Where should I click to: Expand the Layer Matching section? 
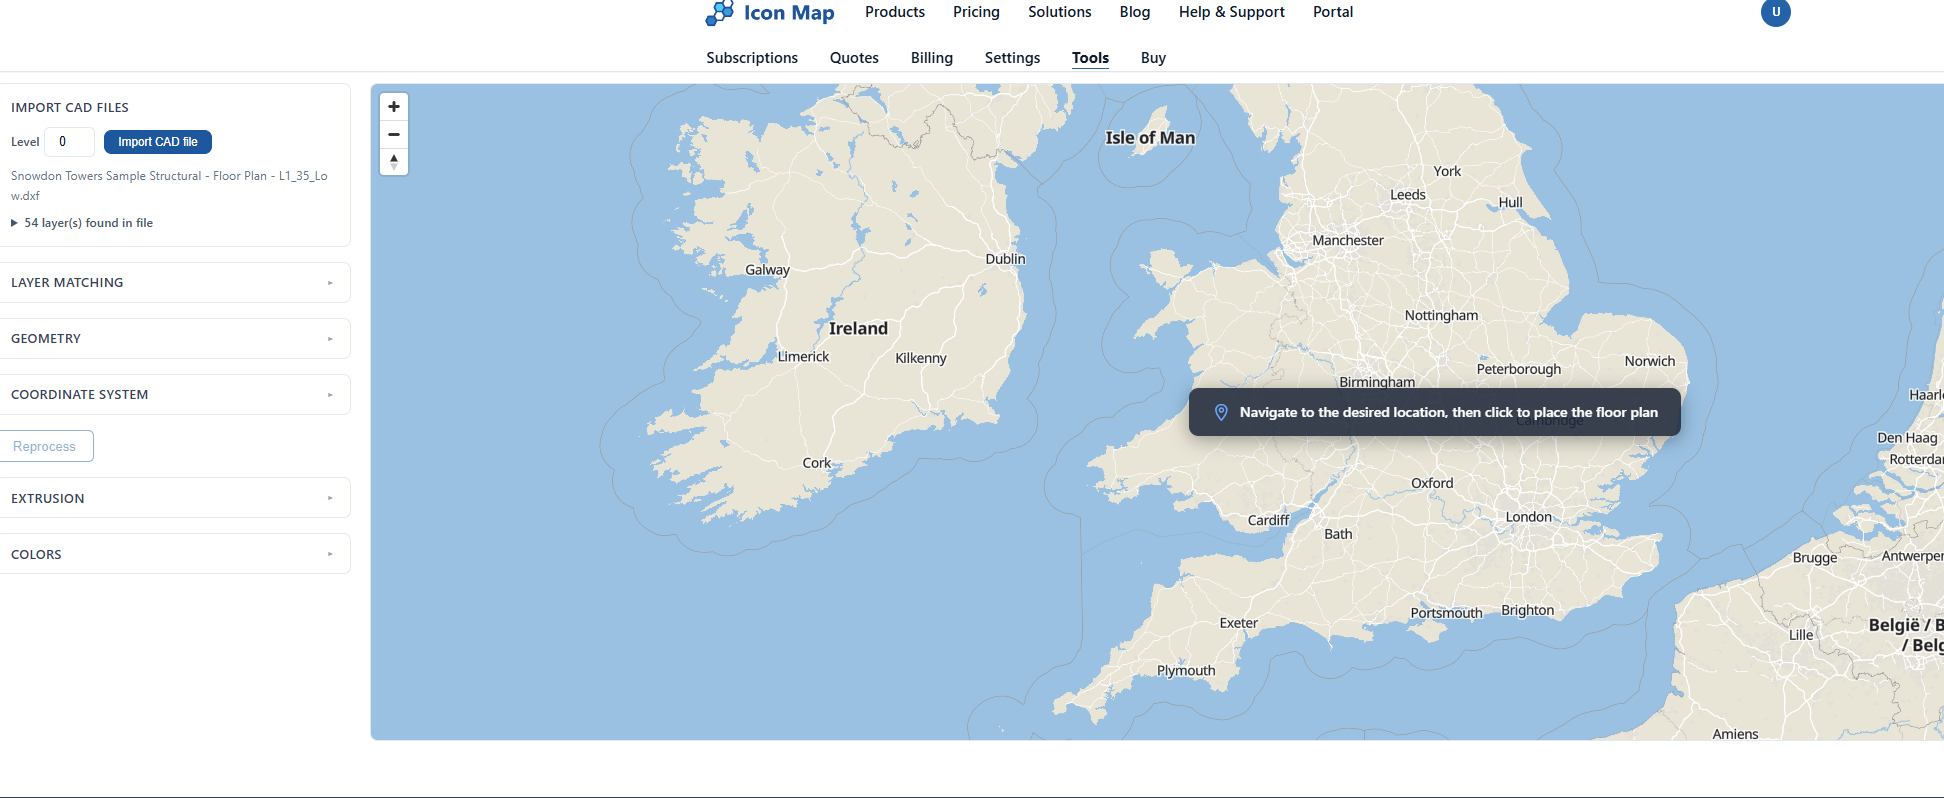(175, 283)
